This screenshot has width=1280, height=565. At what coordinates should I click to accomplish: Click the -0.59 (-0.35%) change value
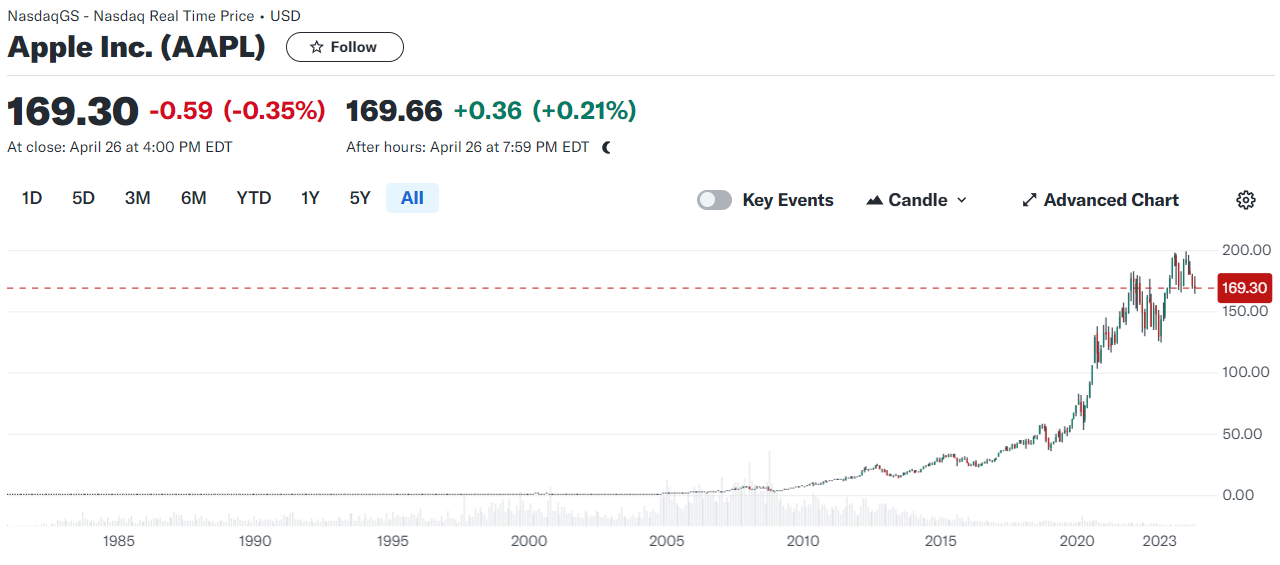[x=237, y=110]
